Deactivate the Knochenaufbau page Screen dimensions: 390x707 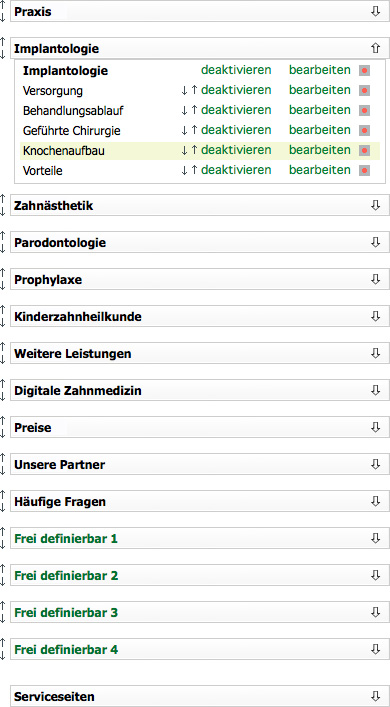click(x=236, y=150)
